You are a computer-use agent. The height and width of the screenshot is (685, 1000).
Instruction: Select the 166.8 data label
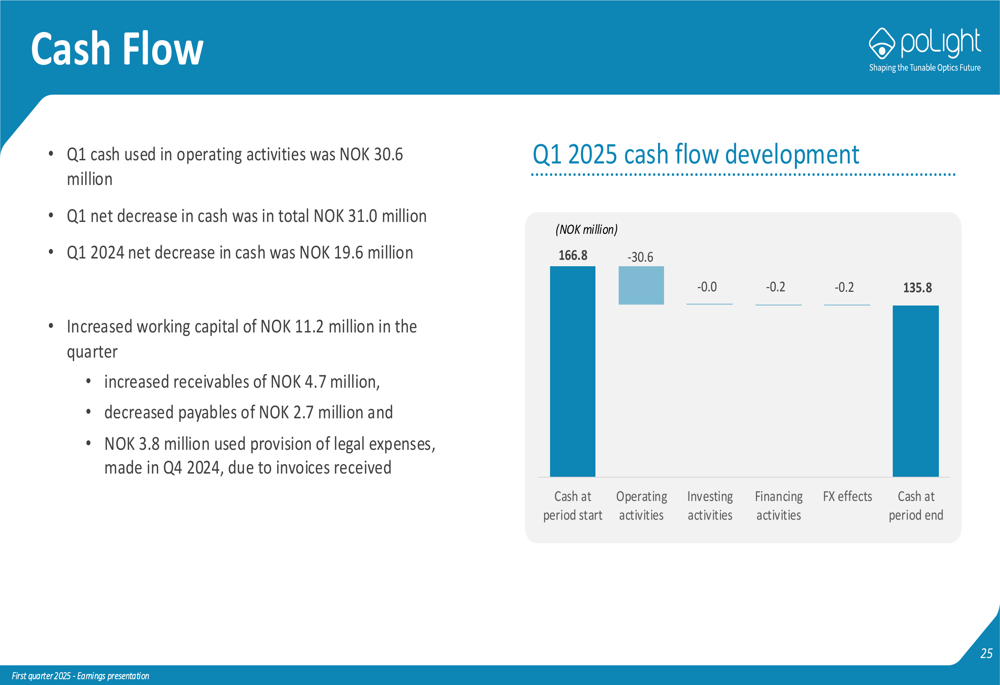pyautogui.click(x=573, y=256)
